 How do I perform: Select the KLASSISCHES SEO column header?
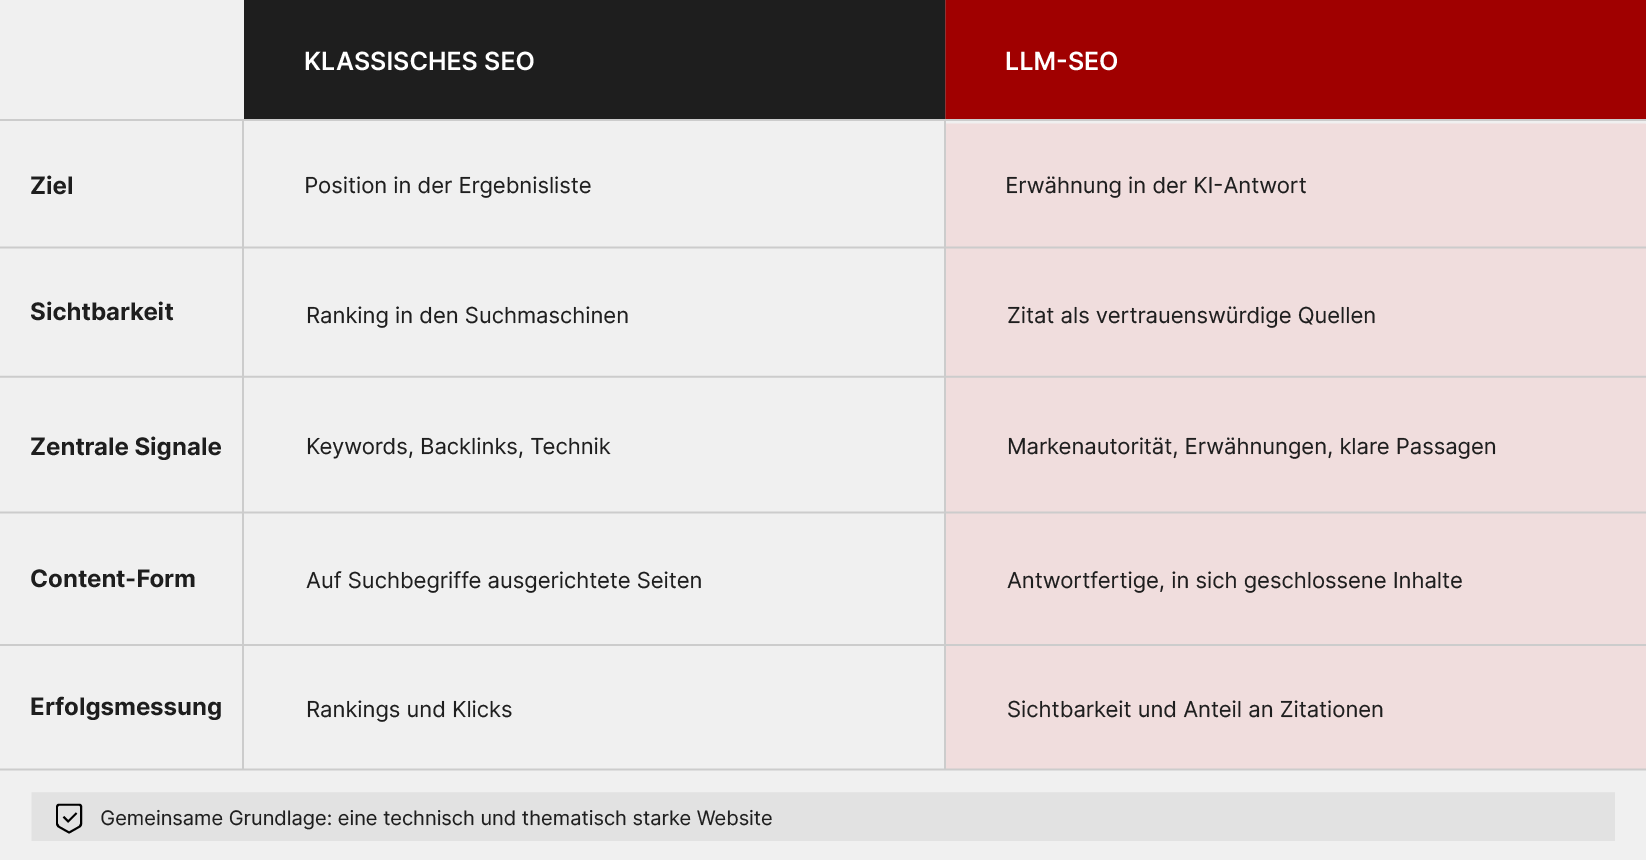tap(594, 60)
